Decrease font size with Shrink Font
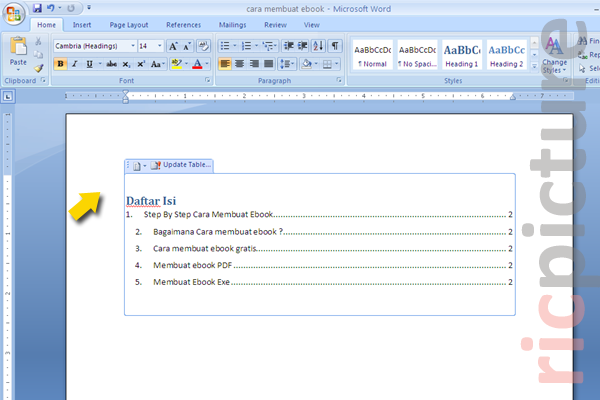Image resolution: width=600 pixels, height=400 pixels. (187, 46)
